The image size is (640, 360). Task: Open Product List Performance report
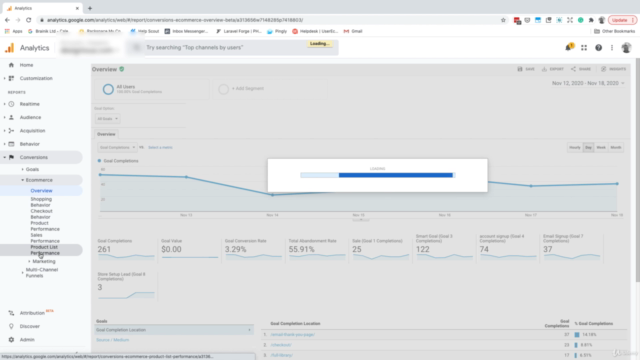click(x=44, y=250)
